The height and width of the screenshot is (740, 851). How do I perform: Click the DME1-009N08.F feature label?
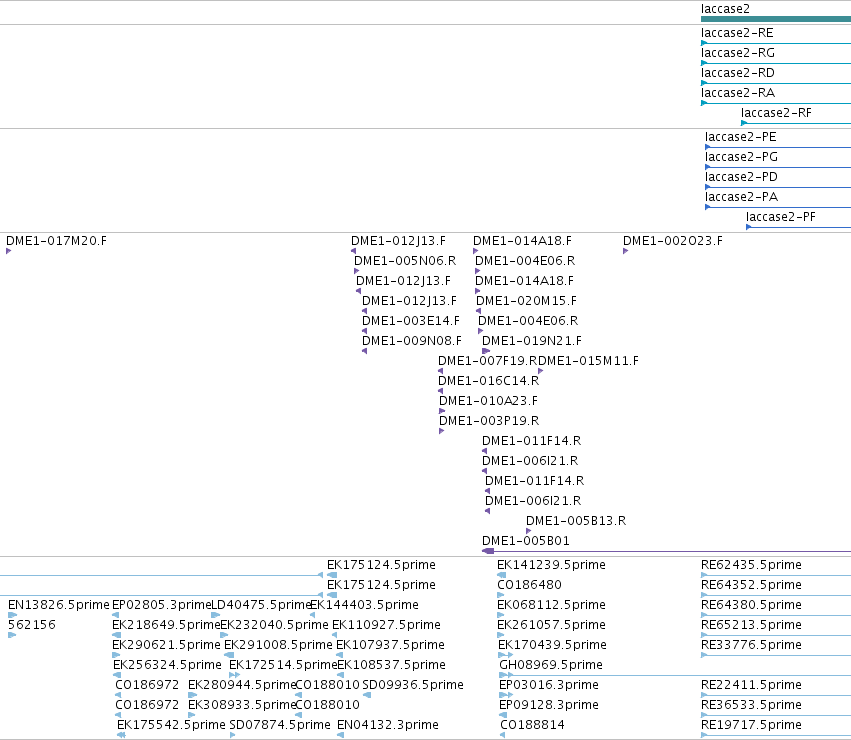tap(412, 340)
